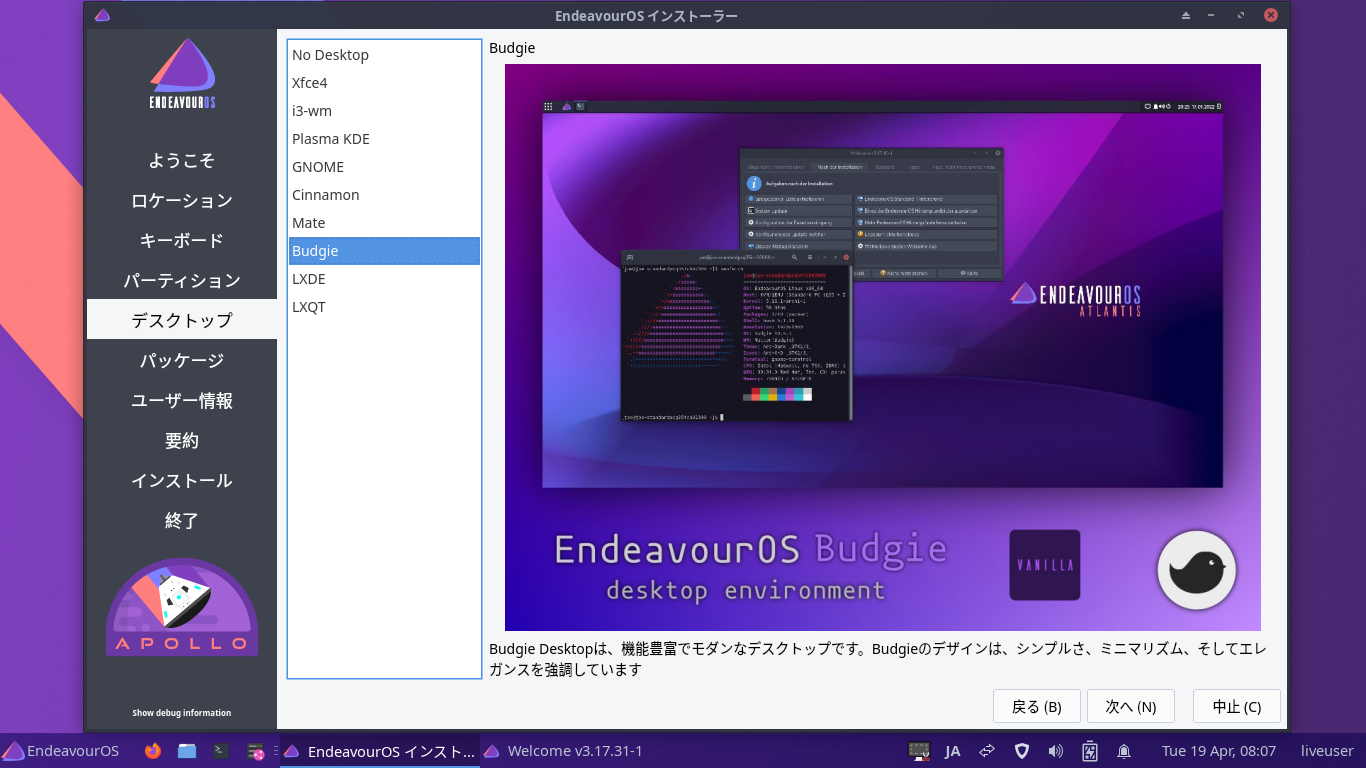Viewport: 1366px width, 768px height.
Task: Choose i3-wm from the list
Action: click(x=384, y=111)
